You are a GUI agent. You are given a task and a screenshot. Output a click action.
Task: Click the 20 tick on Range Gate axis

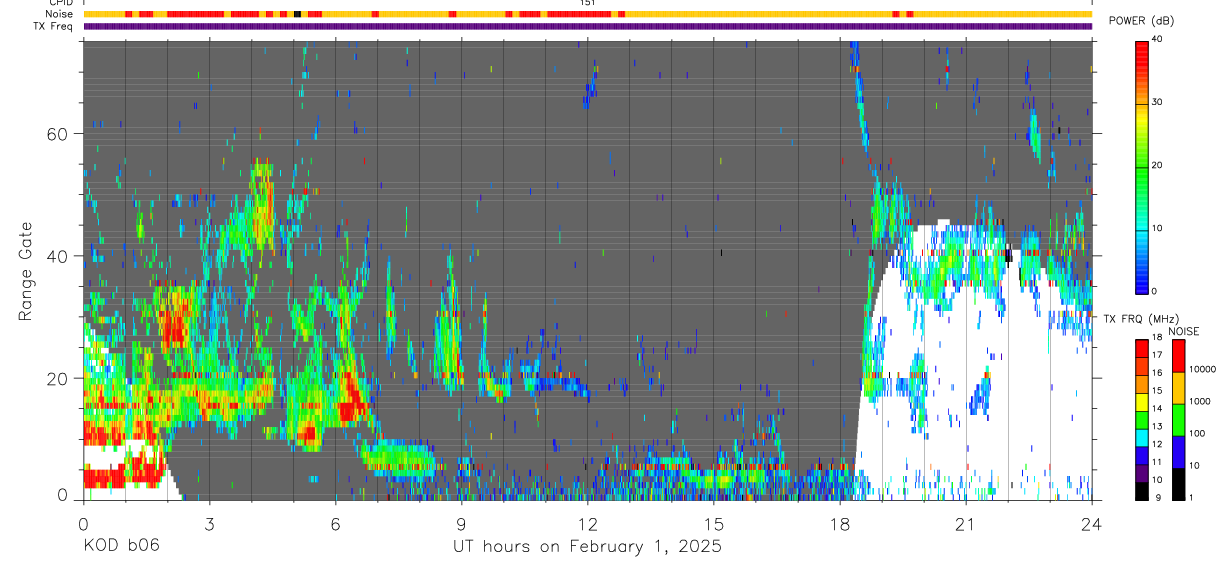click(x=58, y=378)
